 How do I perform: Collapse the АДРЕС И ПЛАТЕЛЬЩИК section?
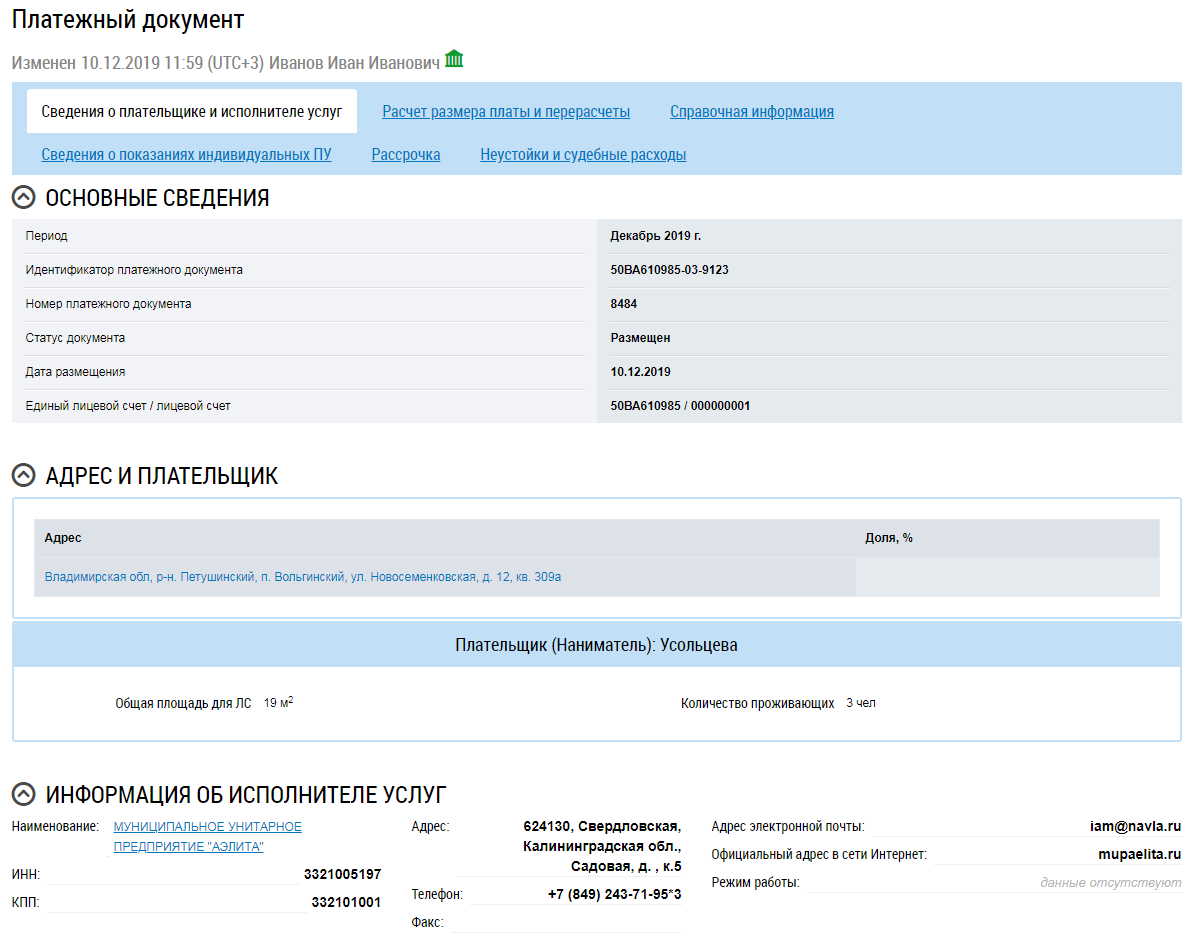point(23,476)
